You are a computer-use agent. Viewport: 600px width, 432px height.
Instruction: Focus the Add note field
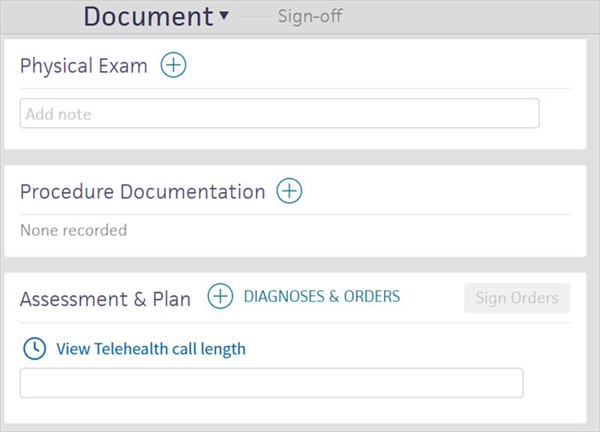(x=279, y=114)
